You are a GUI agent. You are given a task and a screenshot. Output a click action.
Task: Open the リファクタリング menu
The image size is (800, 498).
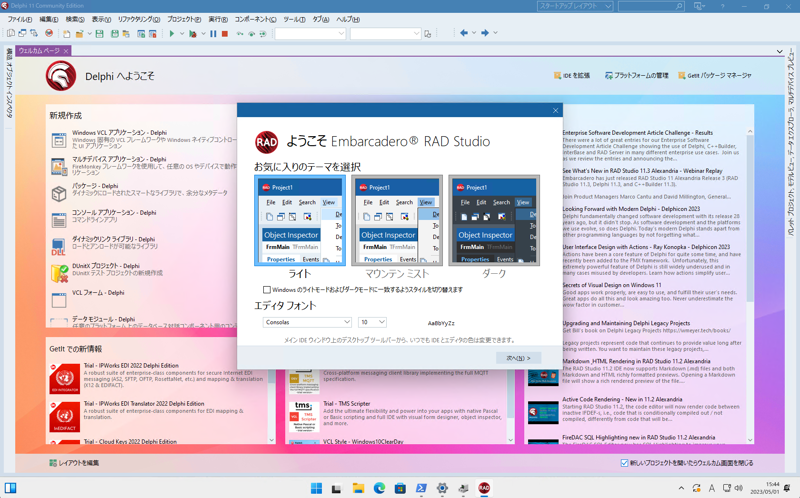(139, 19)
